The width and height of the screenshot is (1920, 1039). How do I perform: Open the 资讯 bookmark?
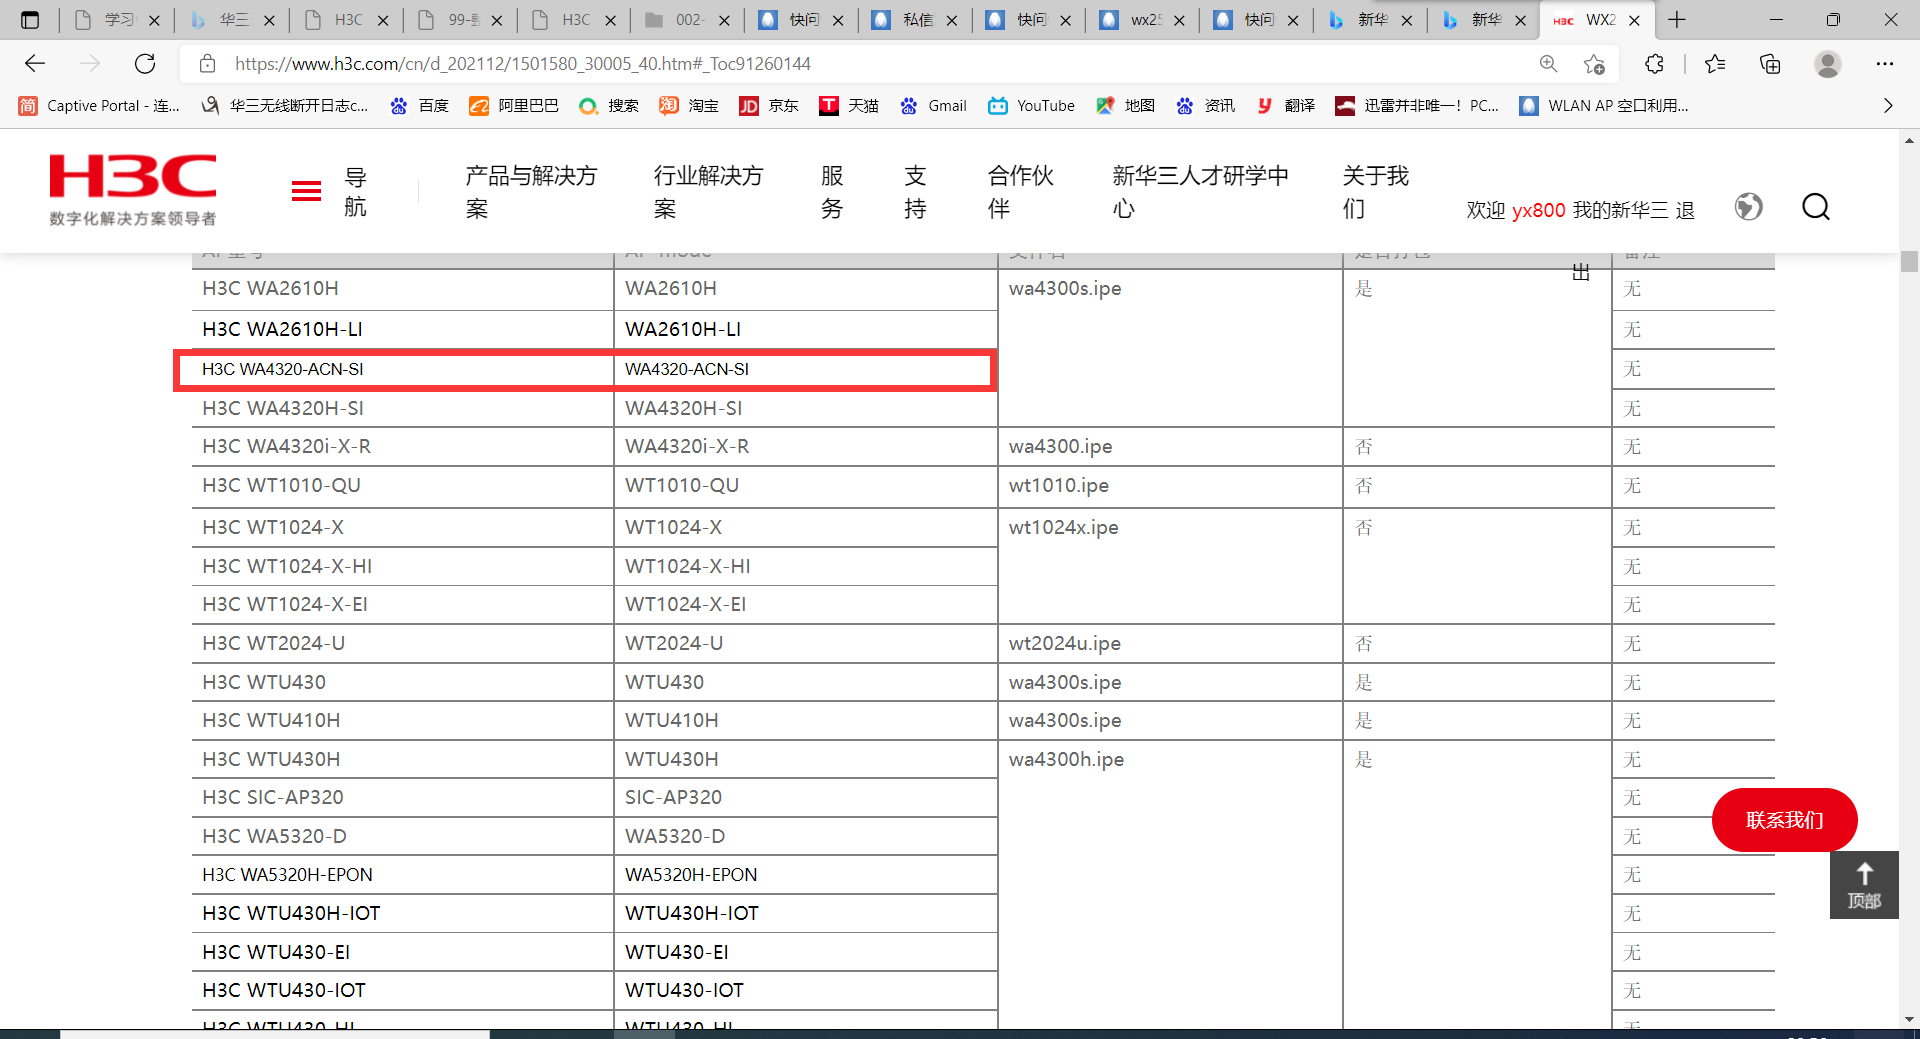(x=1205, y=106)
